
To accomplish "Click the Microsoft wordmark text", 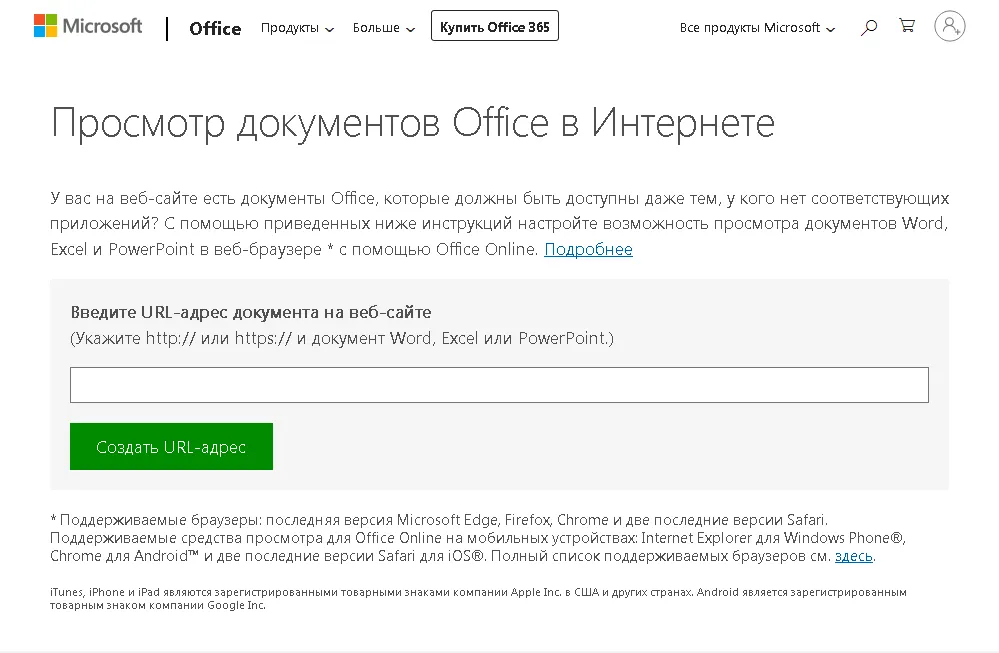I will (103, 26).
